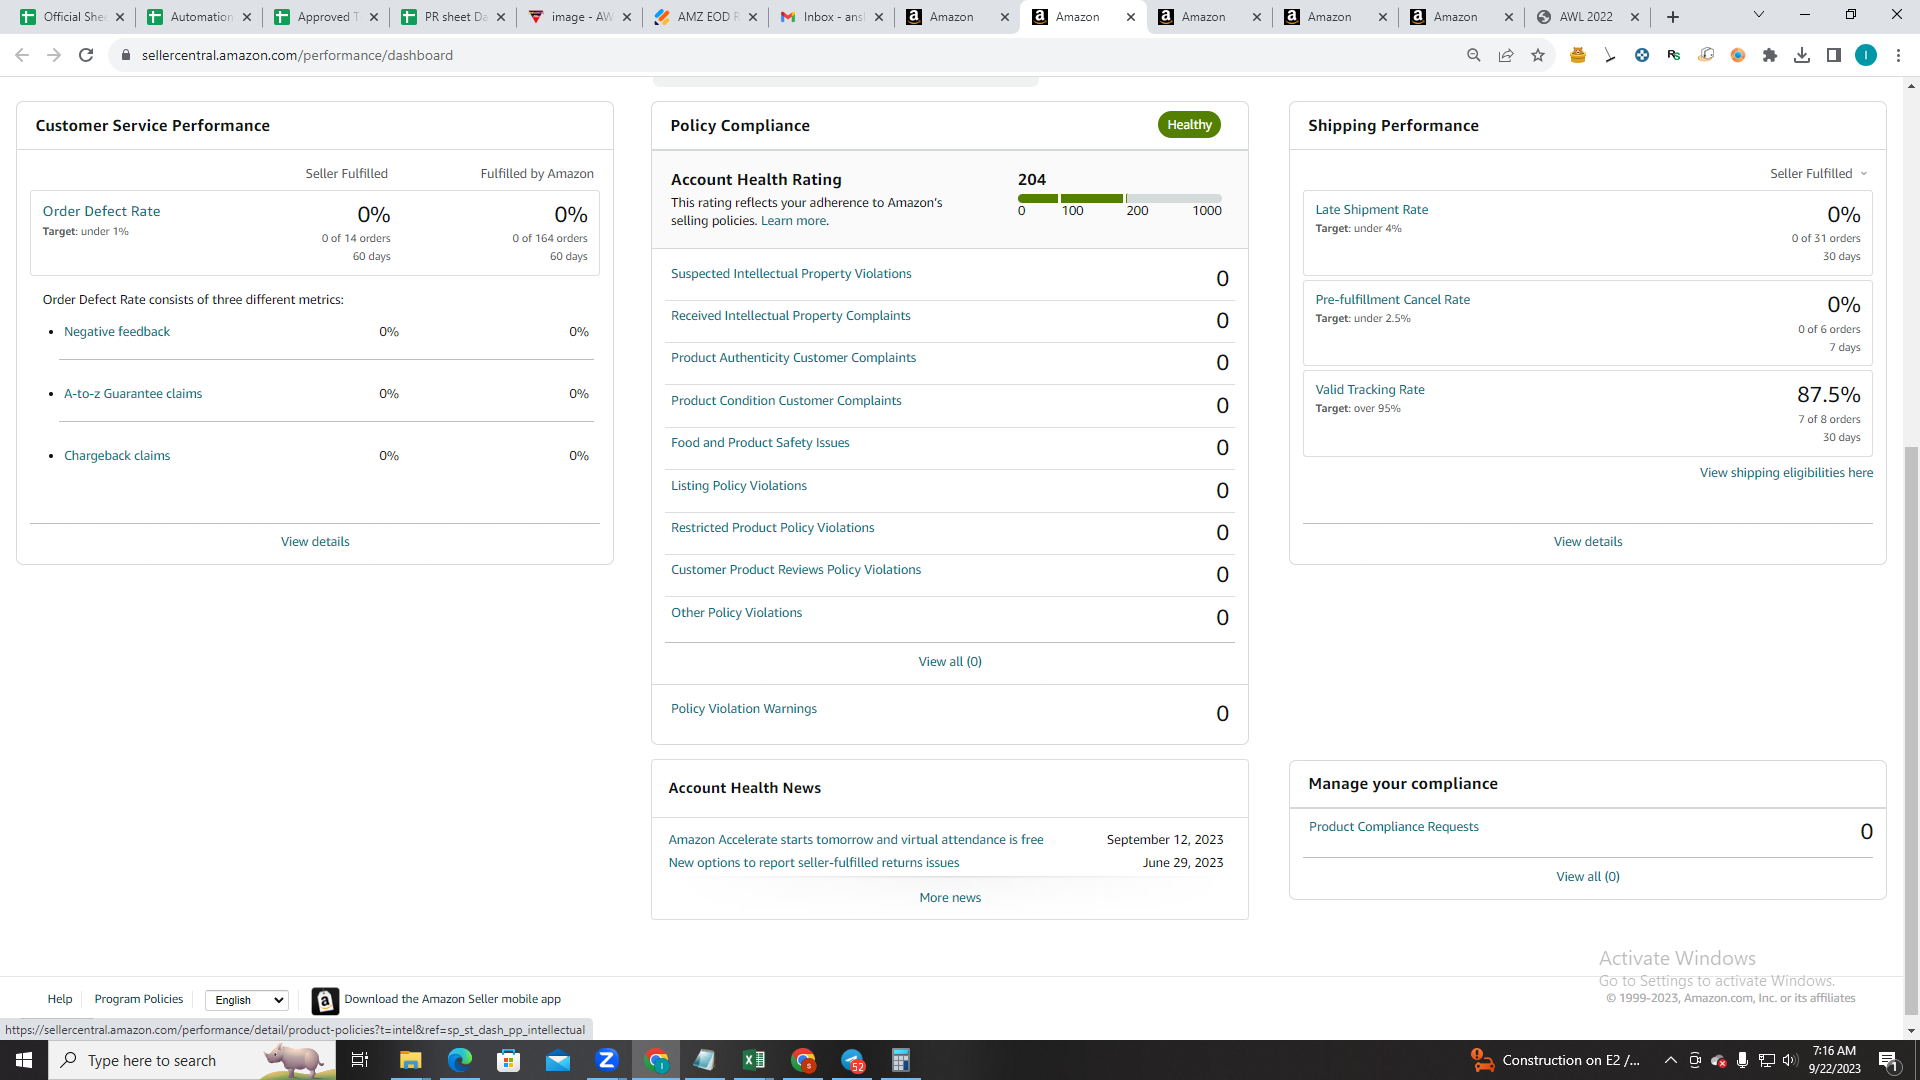
Task: Click the new tab plus button
Action: (x=1673, y=17)
